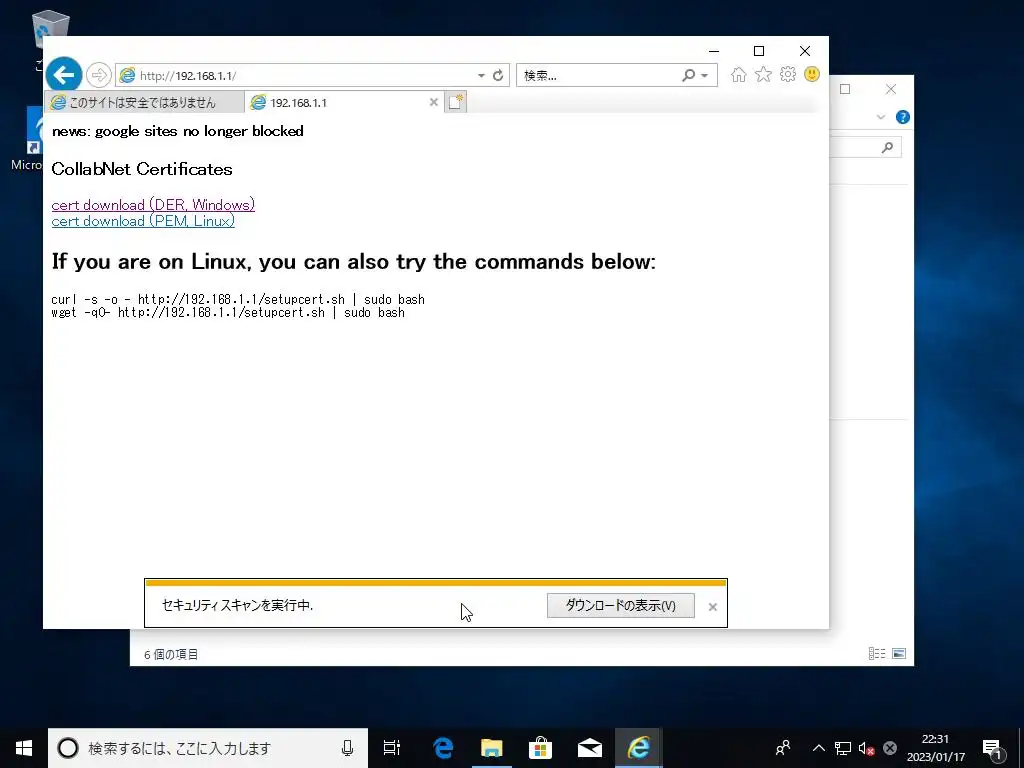Click the Cortana circle icon

[68, 748]
